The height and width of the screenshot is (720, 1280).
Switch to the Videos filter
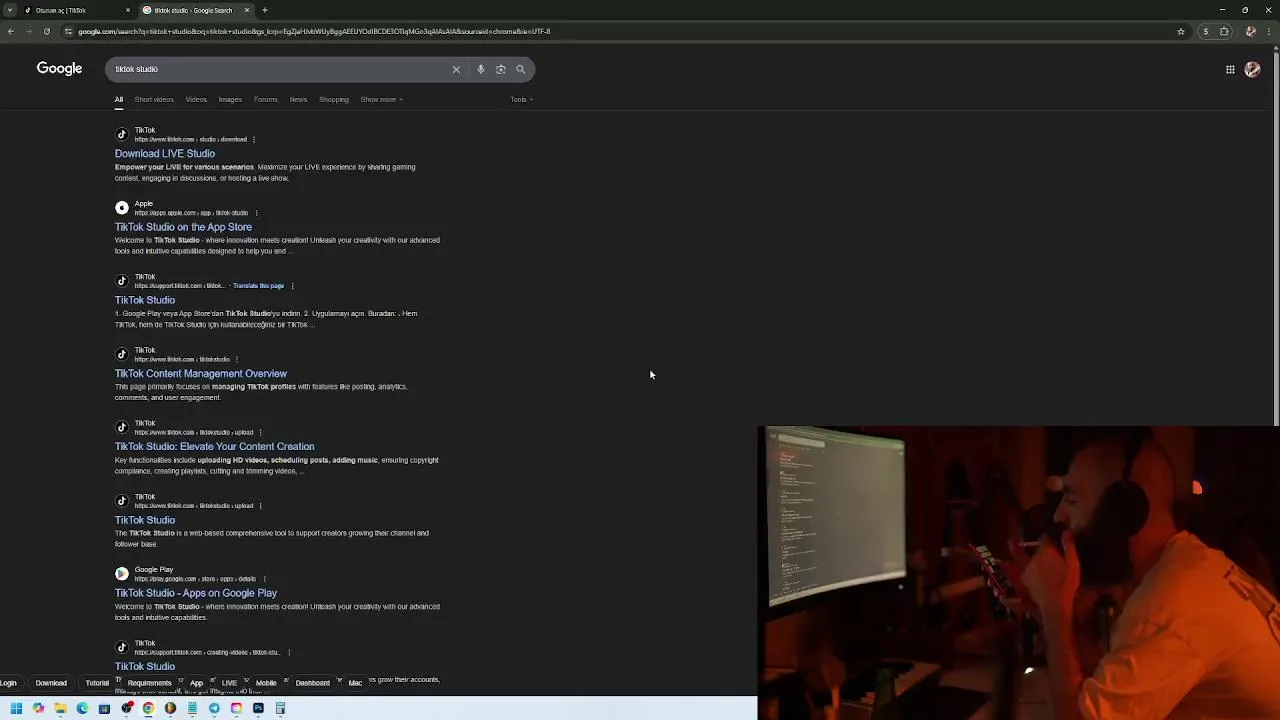[196, 99]
